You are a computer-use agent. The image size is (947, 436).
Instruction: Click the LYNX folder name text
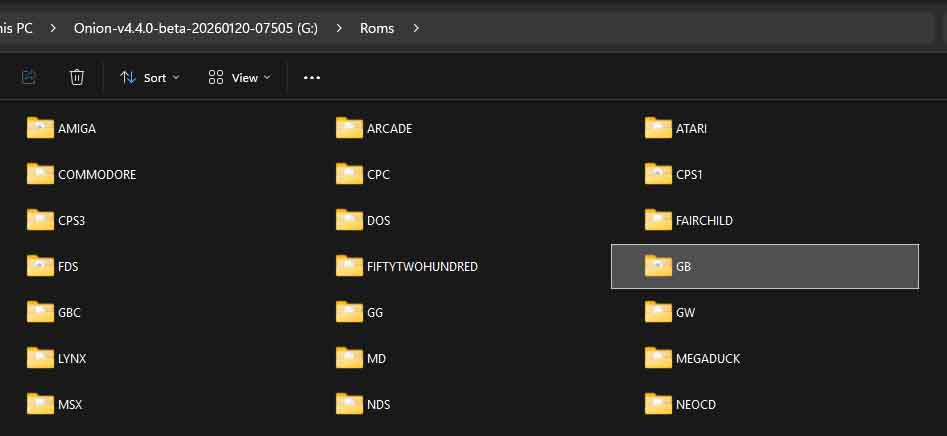click(72, 359)
